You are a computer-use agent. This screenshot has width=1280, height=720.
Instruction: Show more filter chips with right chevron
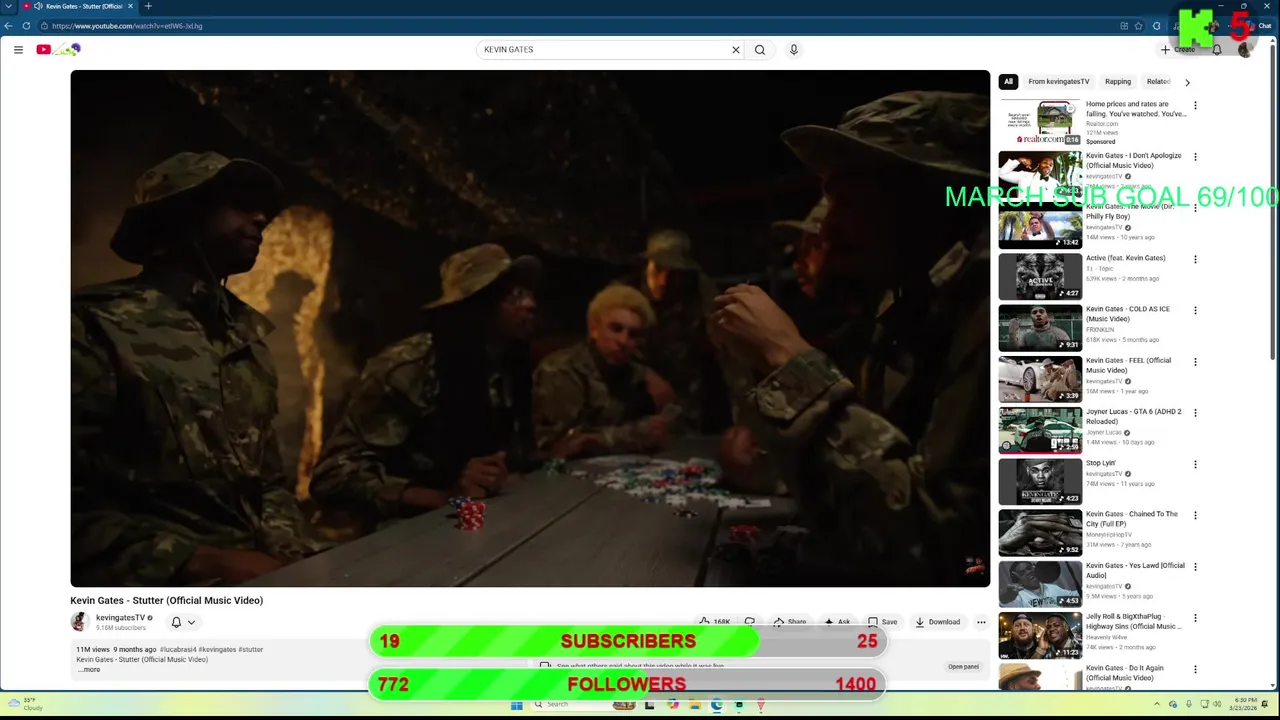pos(1187,82)
